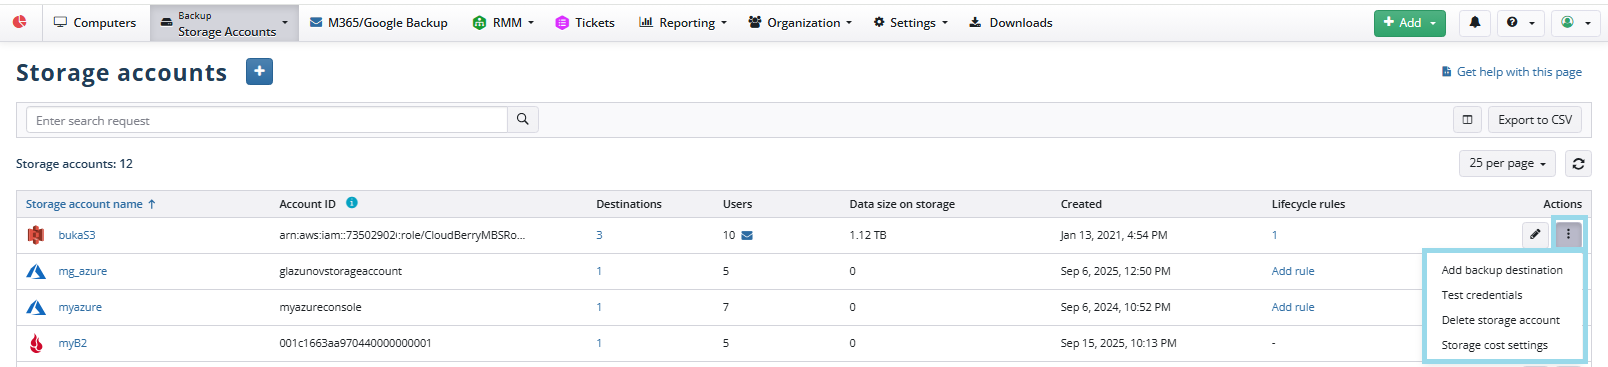Open the bukaS3 storage account

[77, 235]
